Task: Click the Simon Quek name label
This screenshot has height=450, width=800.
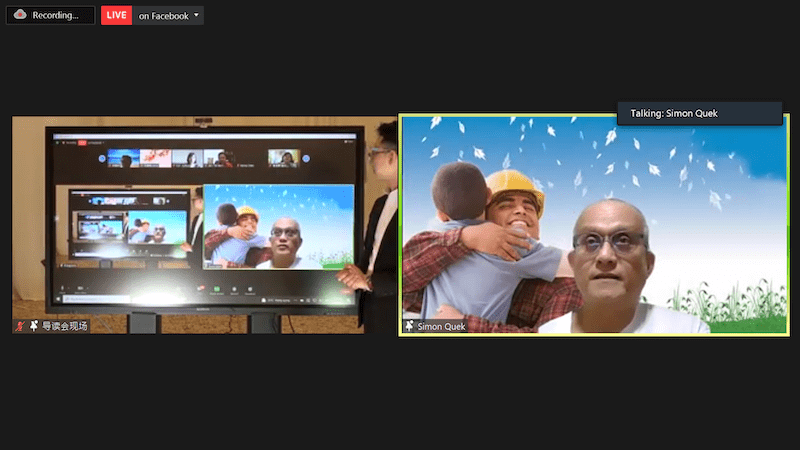Action: pyautogui.click(x=442, y=326)
